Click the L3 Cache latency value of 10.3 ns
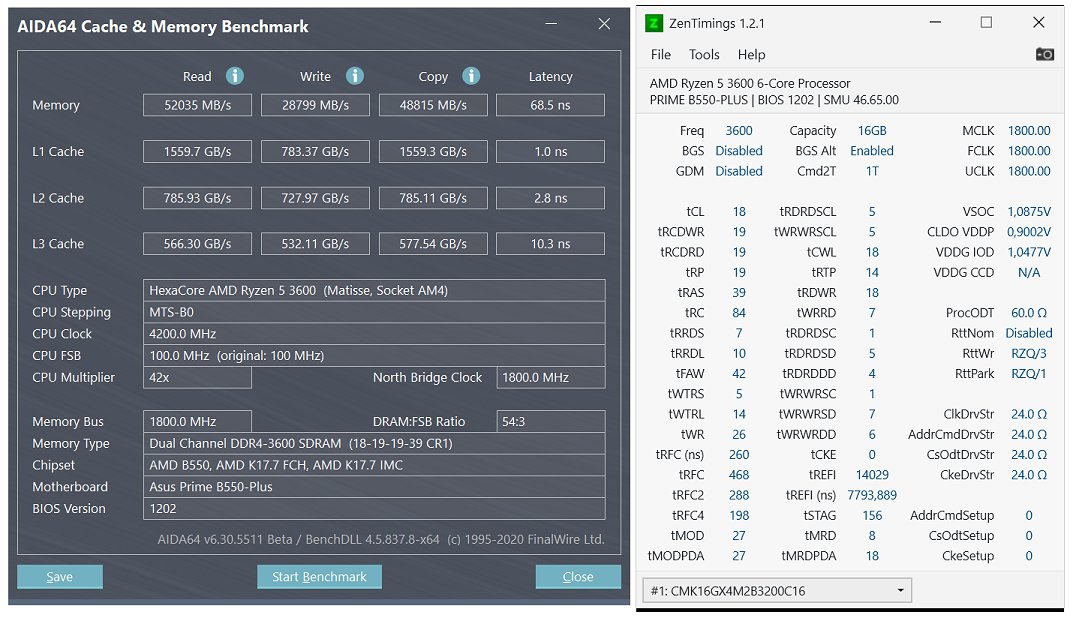 tap(548, 243)
